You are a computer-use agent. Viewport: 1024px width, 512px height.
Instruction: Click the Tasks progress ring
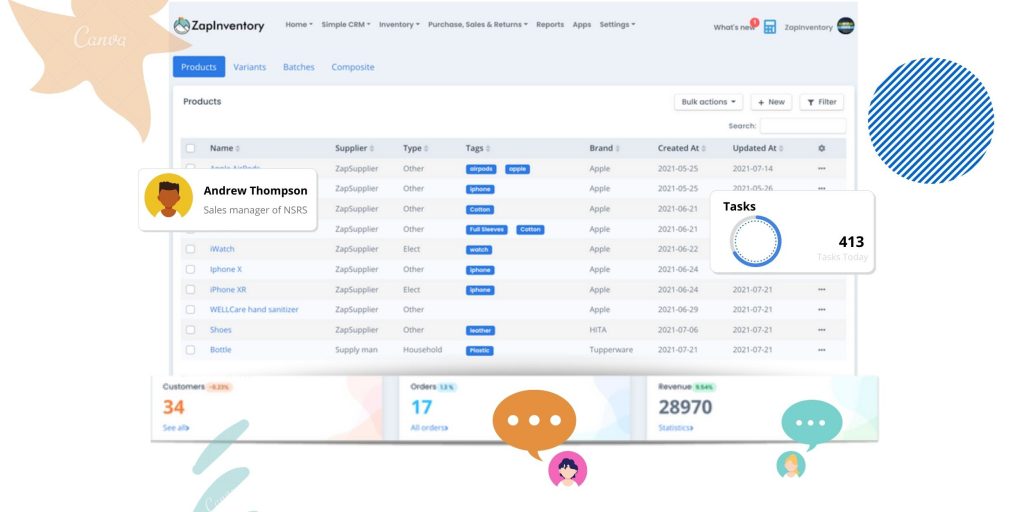tap(756, 241)
